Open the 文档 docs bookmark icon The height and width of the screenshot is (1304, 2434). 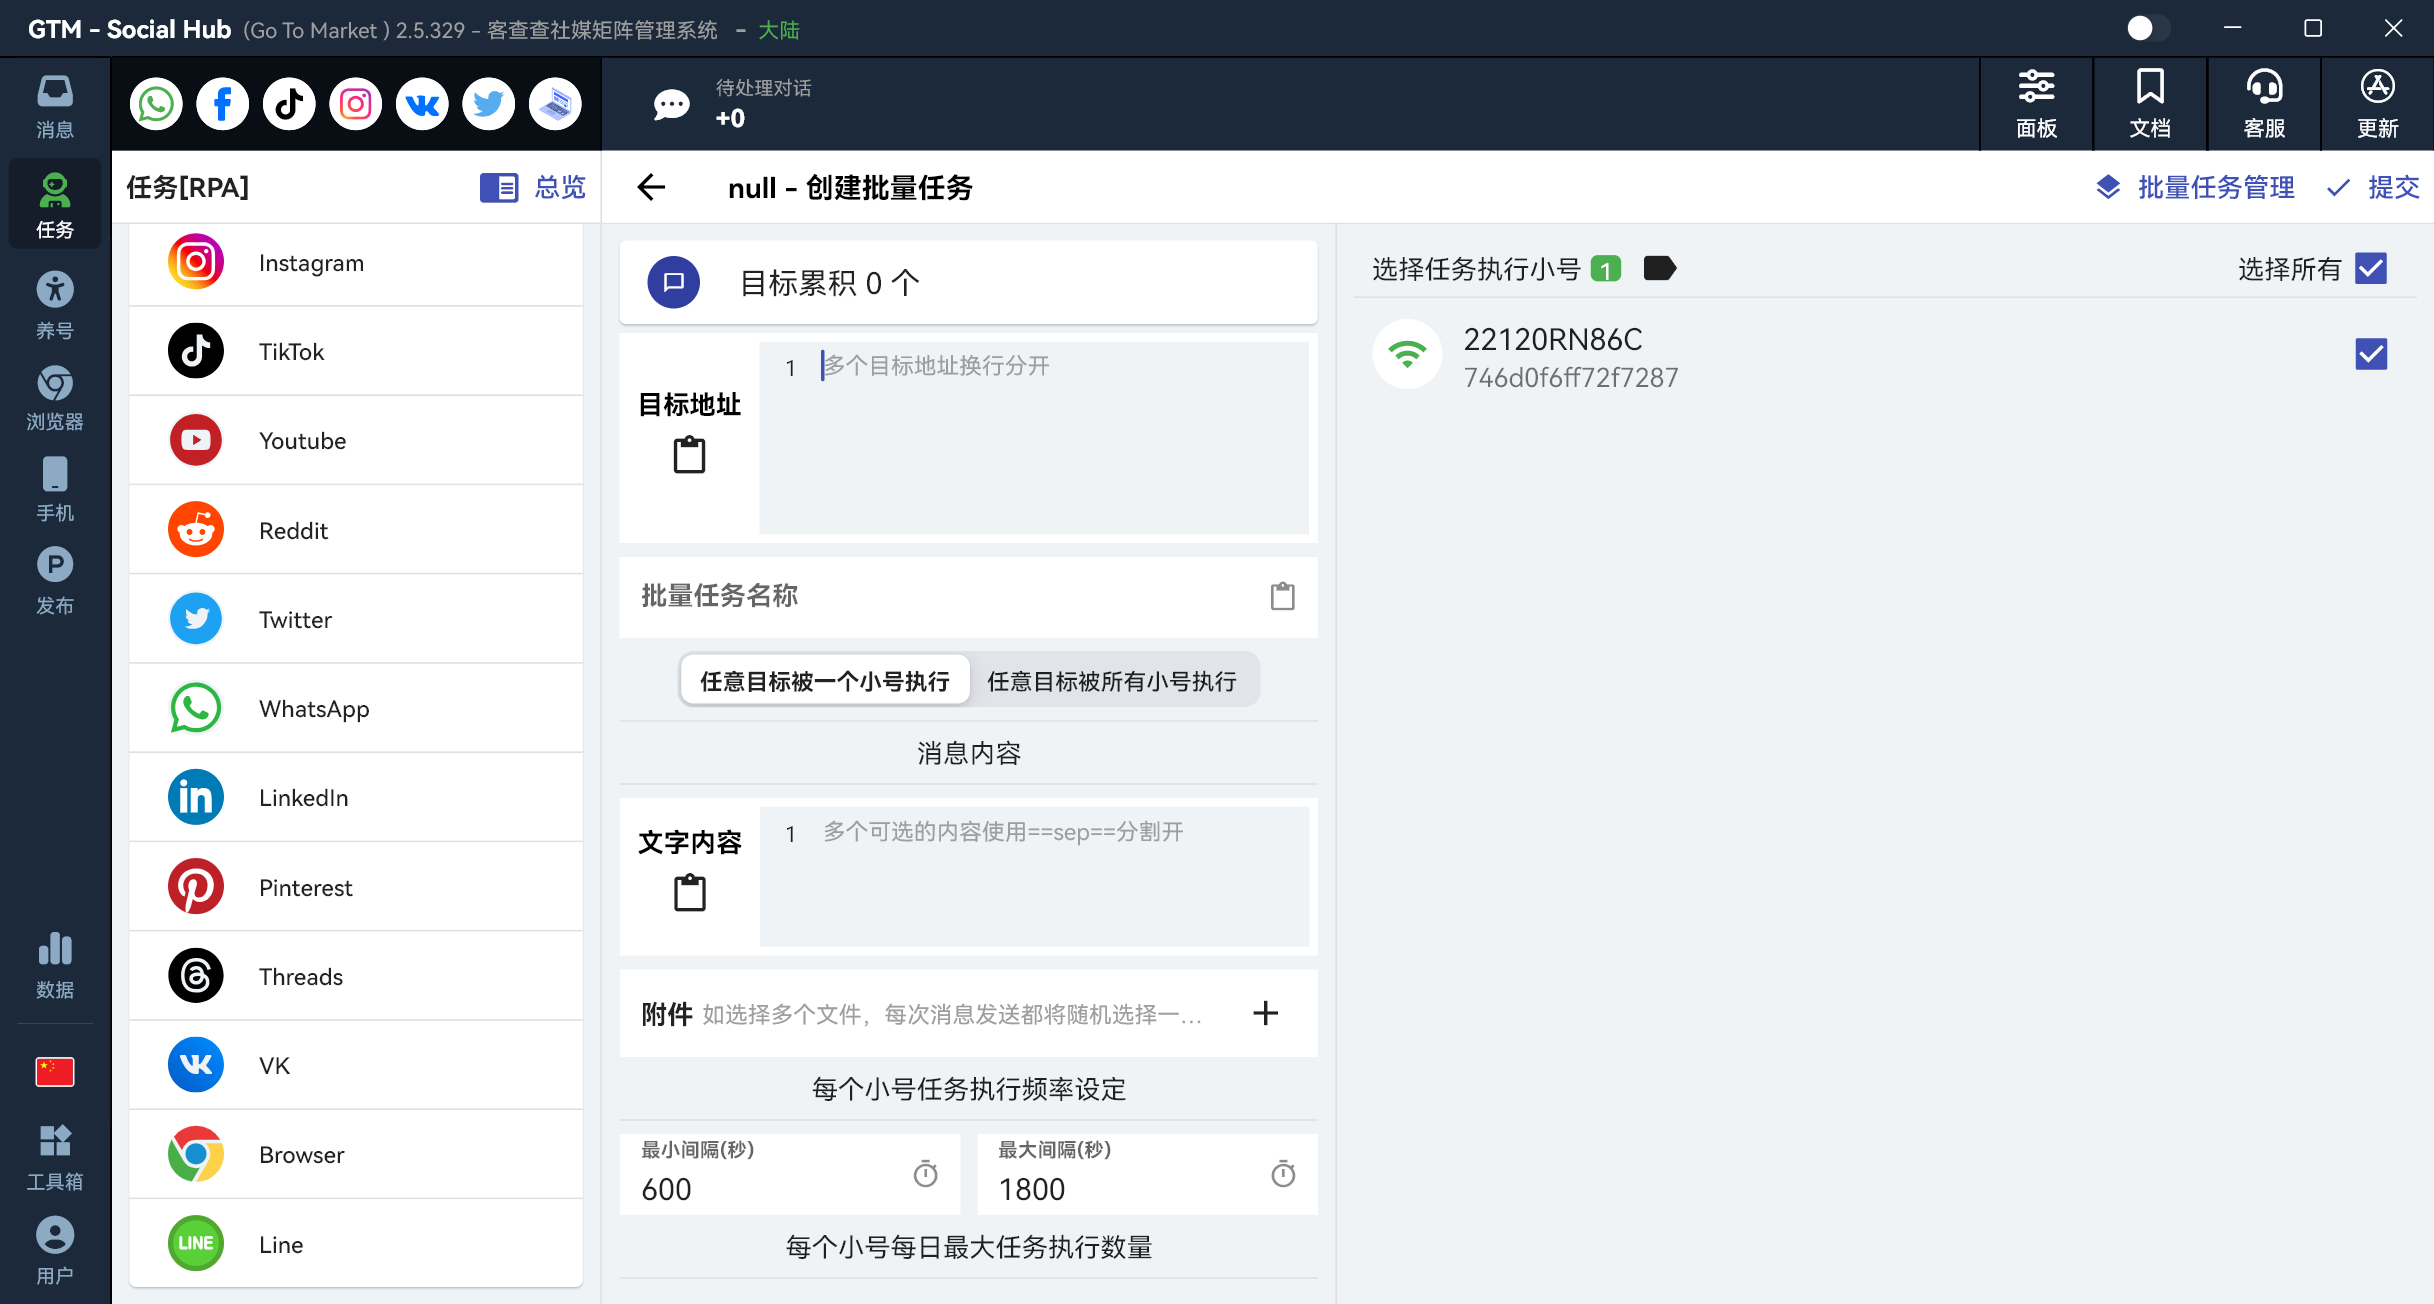click(x=2150, y=104)
